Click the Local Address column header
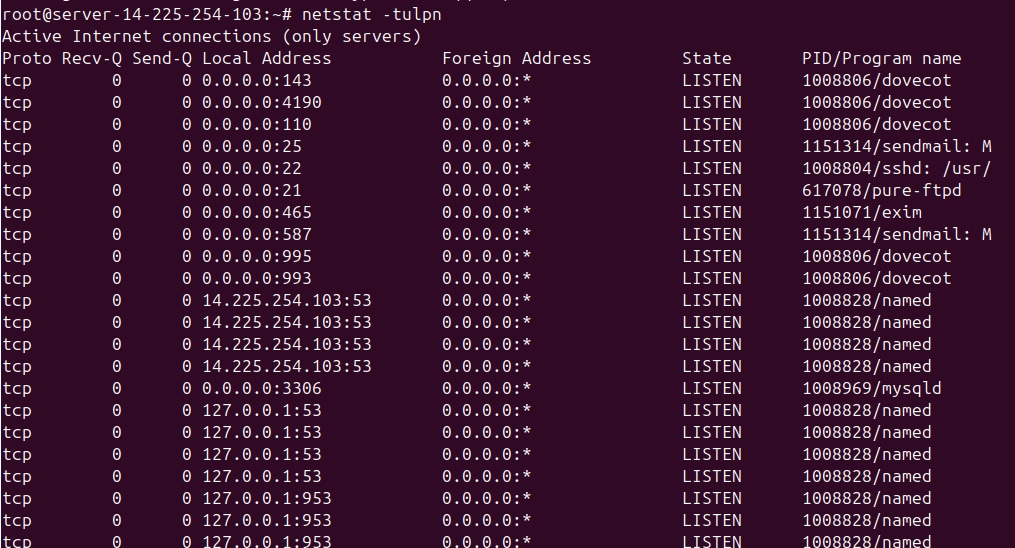Image resolution: width=1015 pixels, height=548 pixels. 266,58
